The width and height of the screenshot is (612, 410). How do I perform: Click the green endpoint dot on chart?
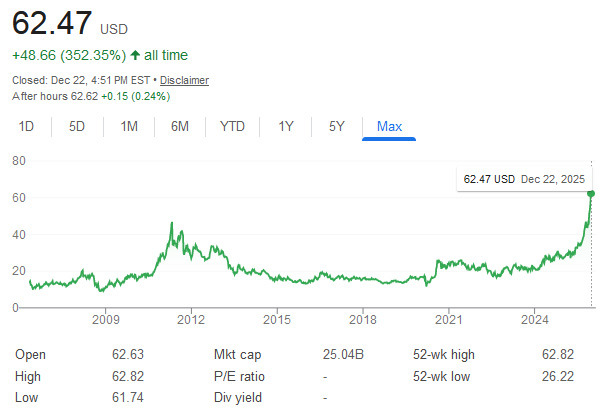pos(591,193)
